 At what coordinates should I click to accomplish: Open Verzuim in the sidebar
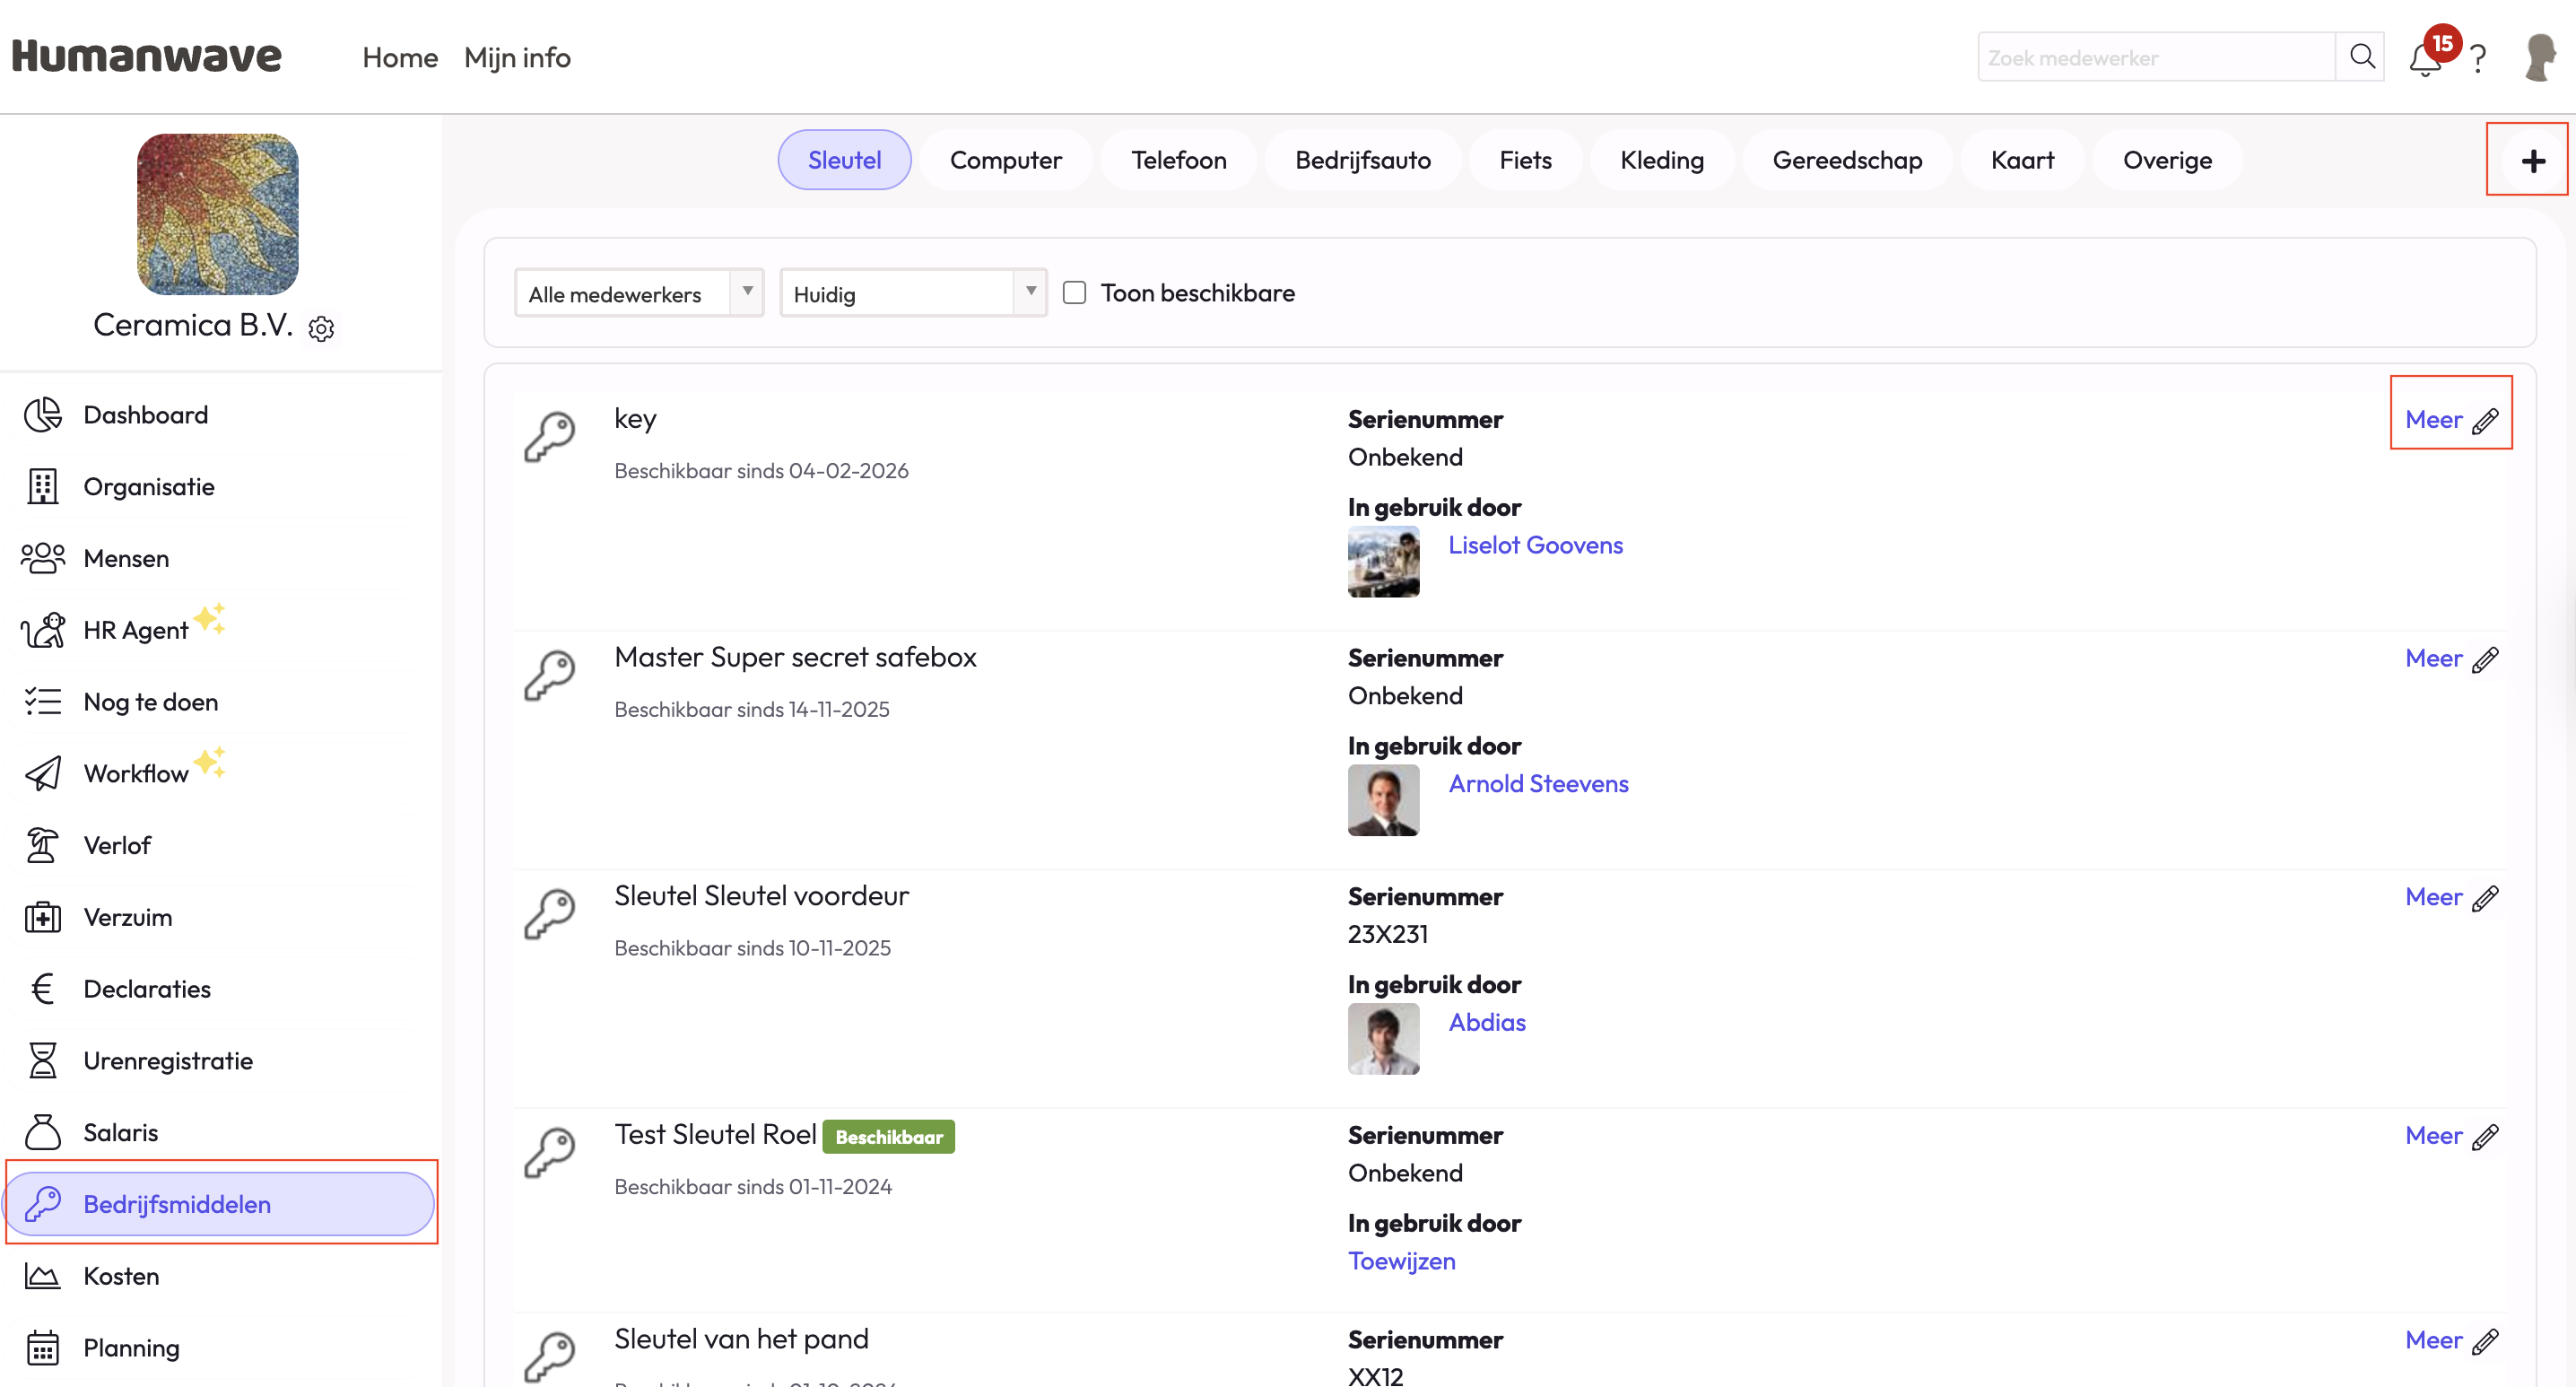[x=127, y=917]
